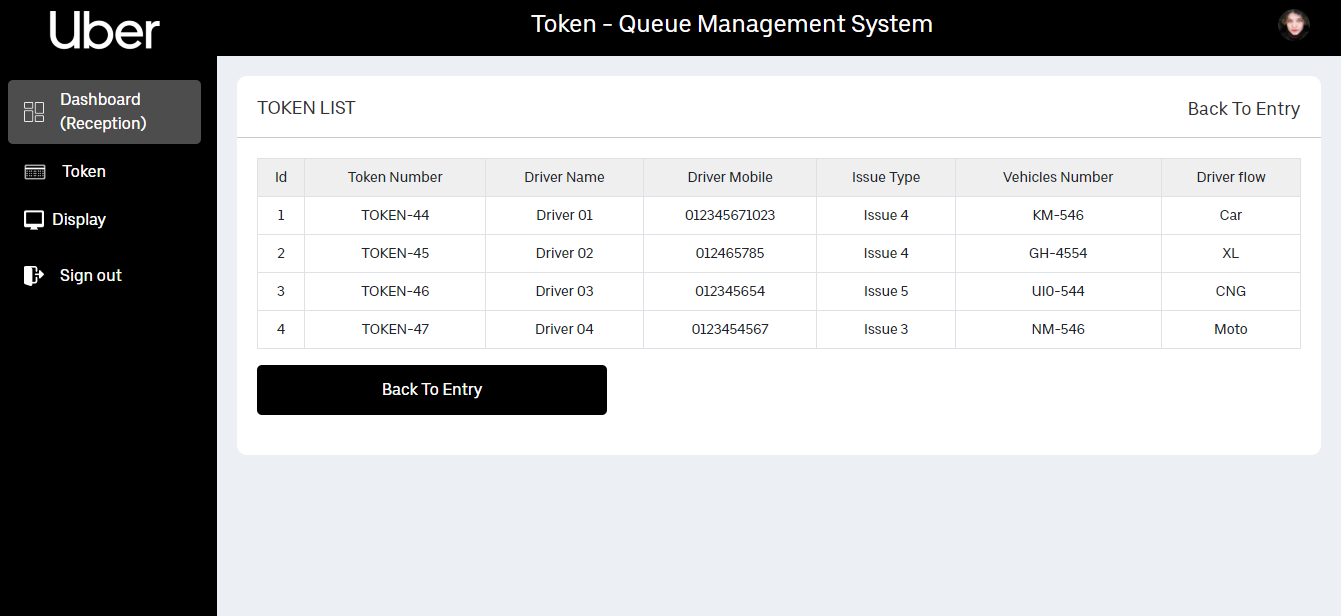
Task: Select the TOKEN-44 cell
Action: 395,215
